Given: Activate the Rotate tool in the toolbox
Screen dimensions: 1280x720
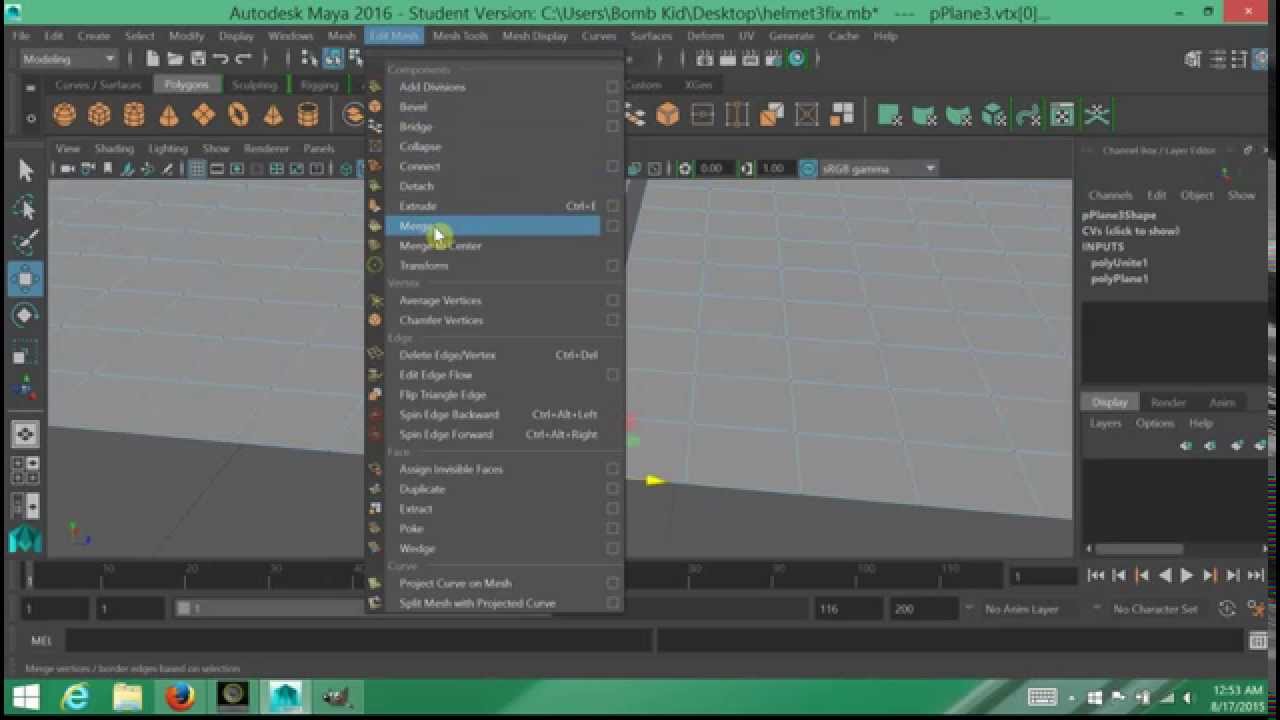Looking at the screenshot, I should click(x=26, y=315).
